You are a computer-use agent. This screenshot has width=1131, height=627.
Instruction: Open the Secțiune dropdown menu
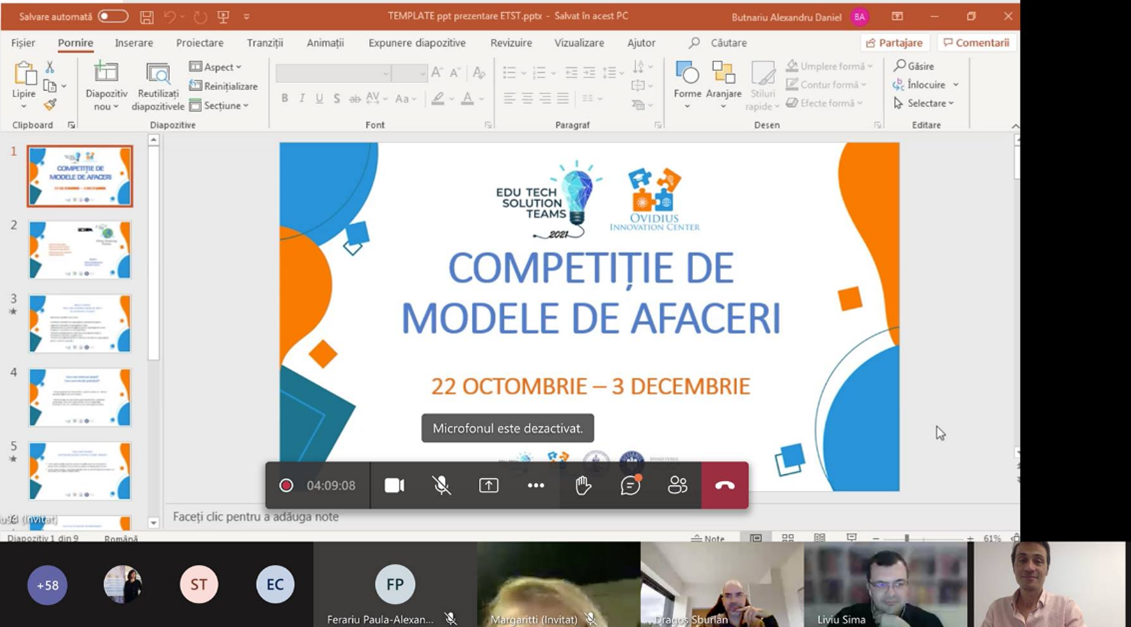click(220, 105)
